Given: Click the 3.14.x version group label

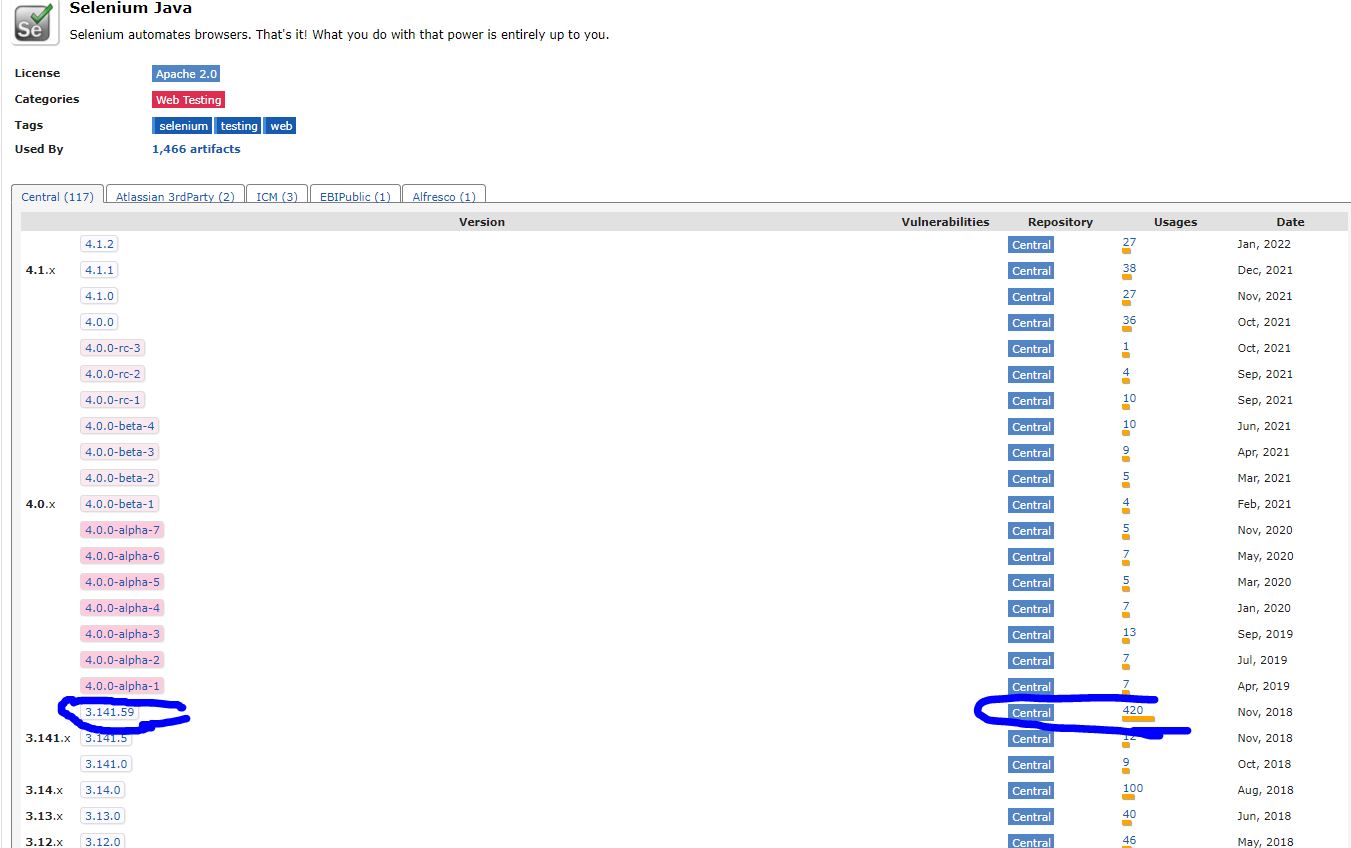Looking at the screenshot, I should (44, 790).
